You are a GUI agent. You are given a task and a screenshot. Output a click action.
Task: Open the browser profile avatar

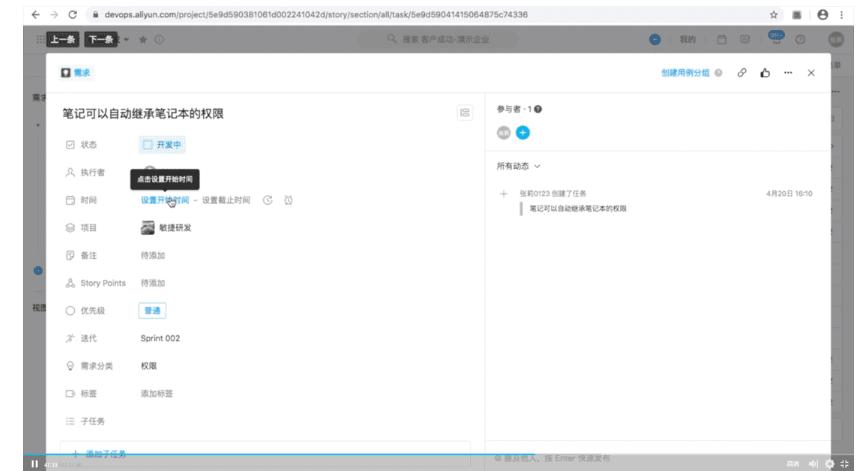pyautogui.click(x=822, y=15)
